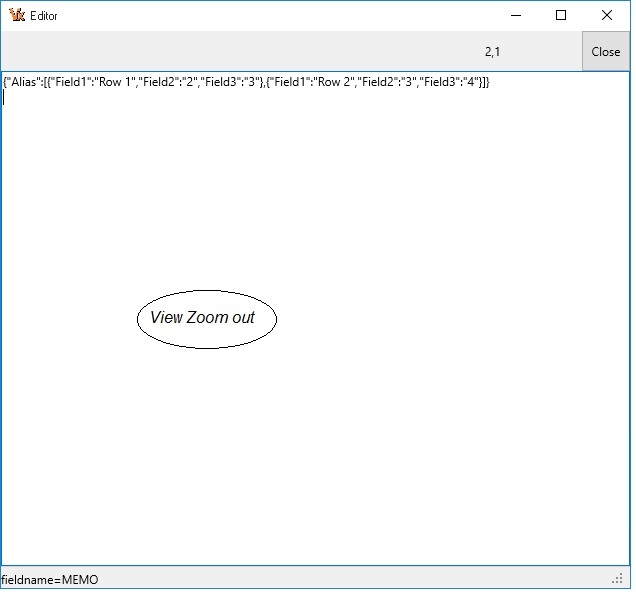Click the JSON text line beginning with "Alias"

246,82
